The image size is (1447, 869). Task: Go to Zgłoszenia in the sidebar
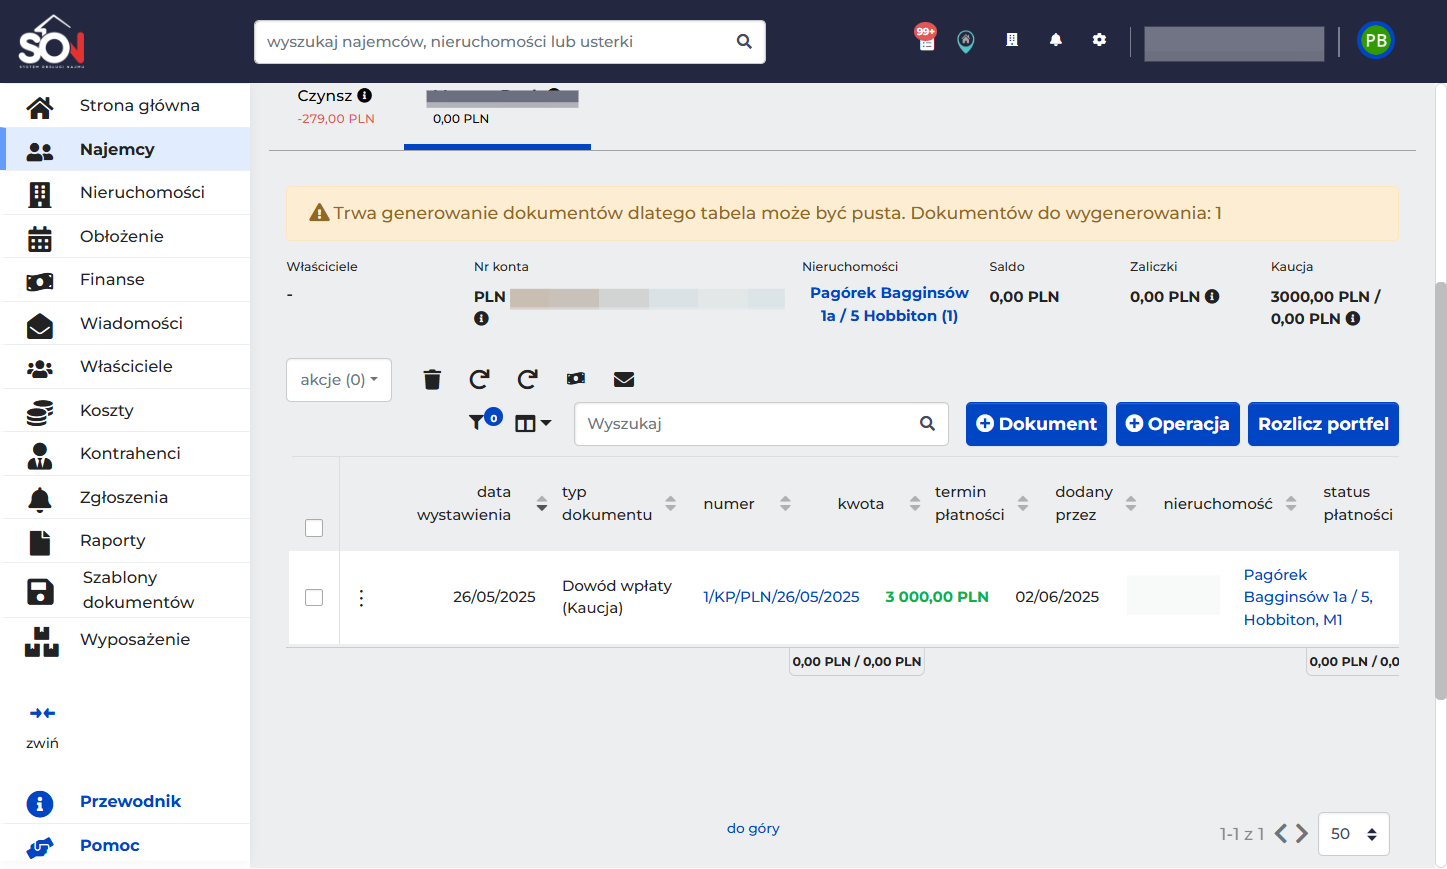125,498
